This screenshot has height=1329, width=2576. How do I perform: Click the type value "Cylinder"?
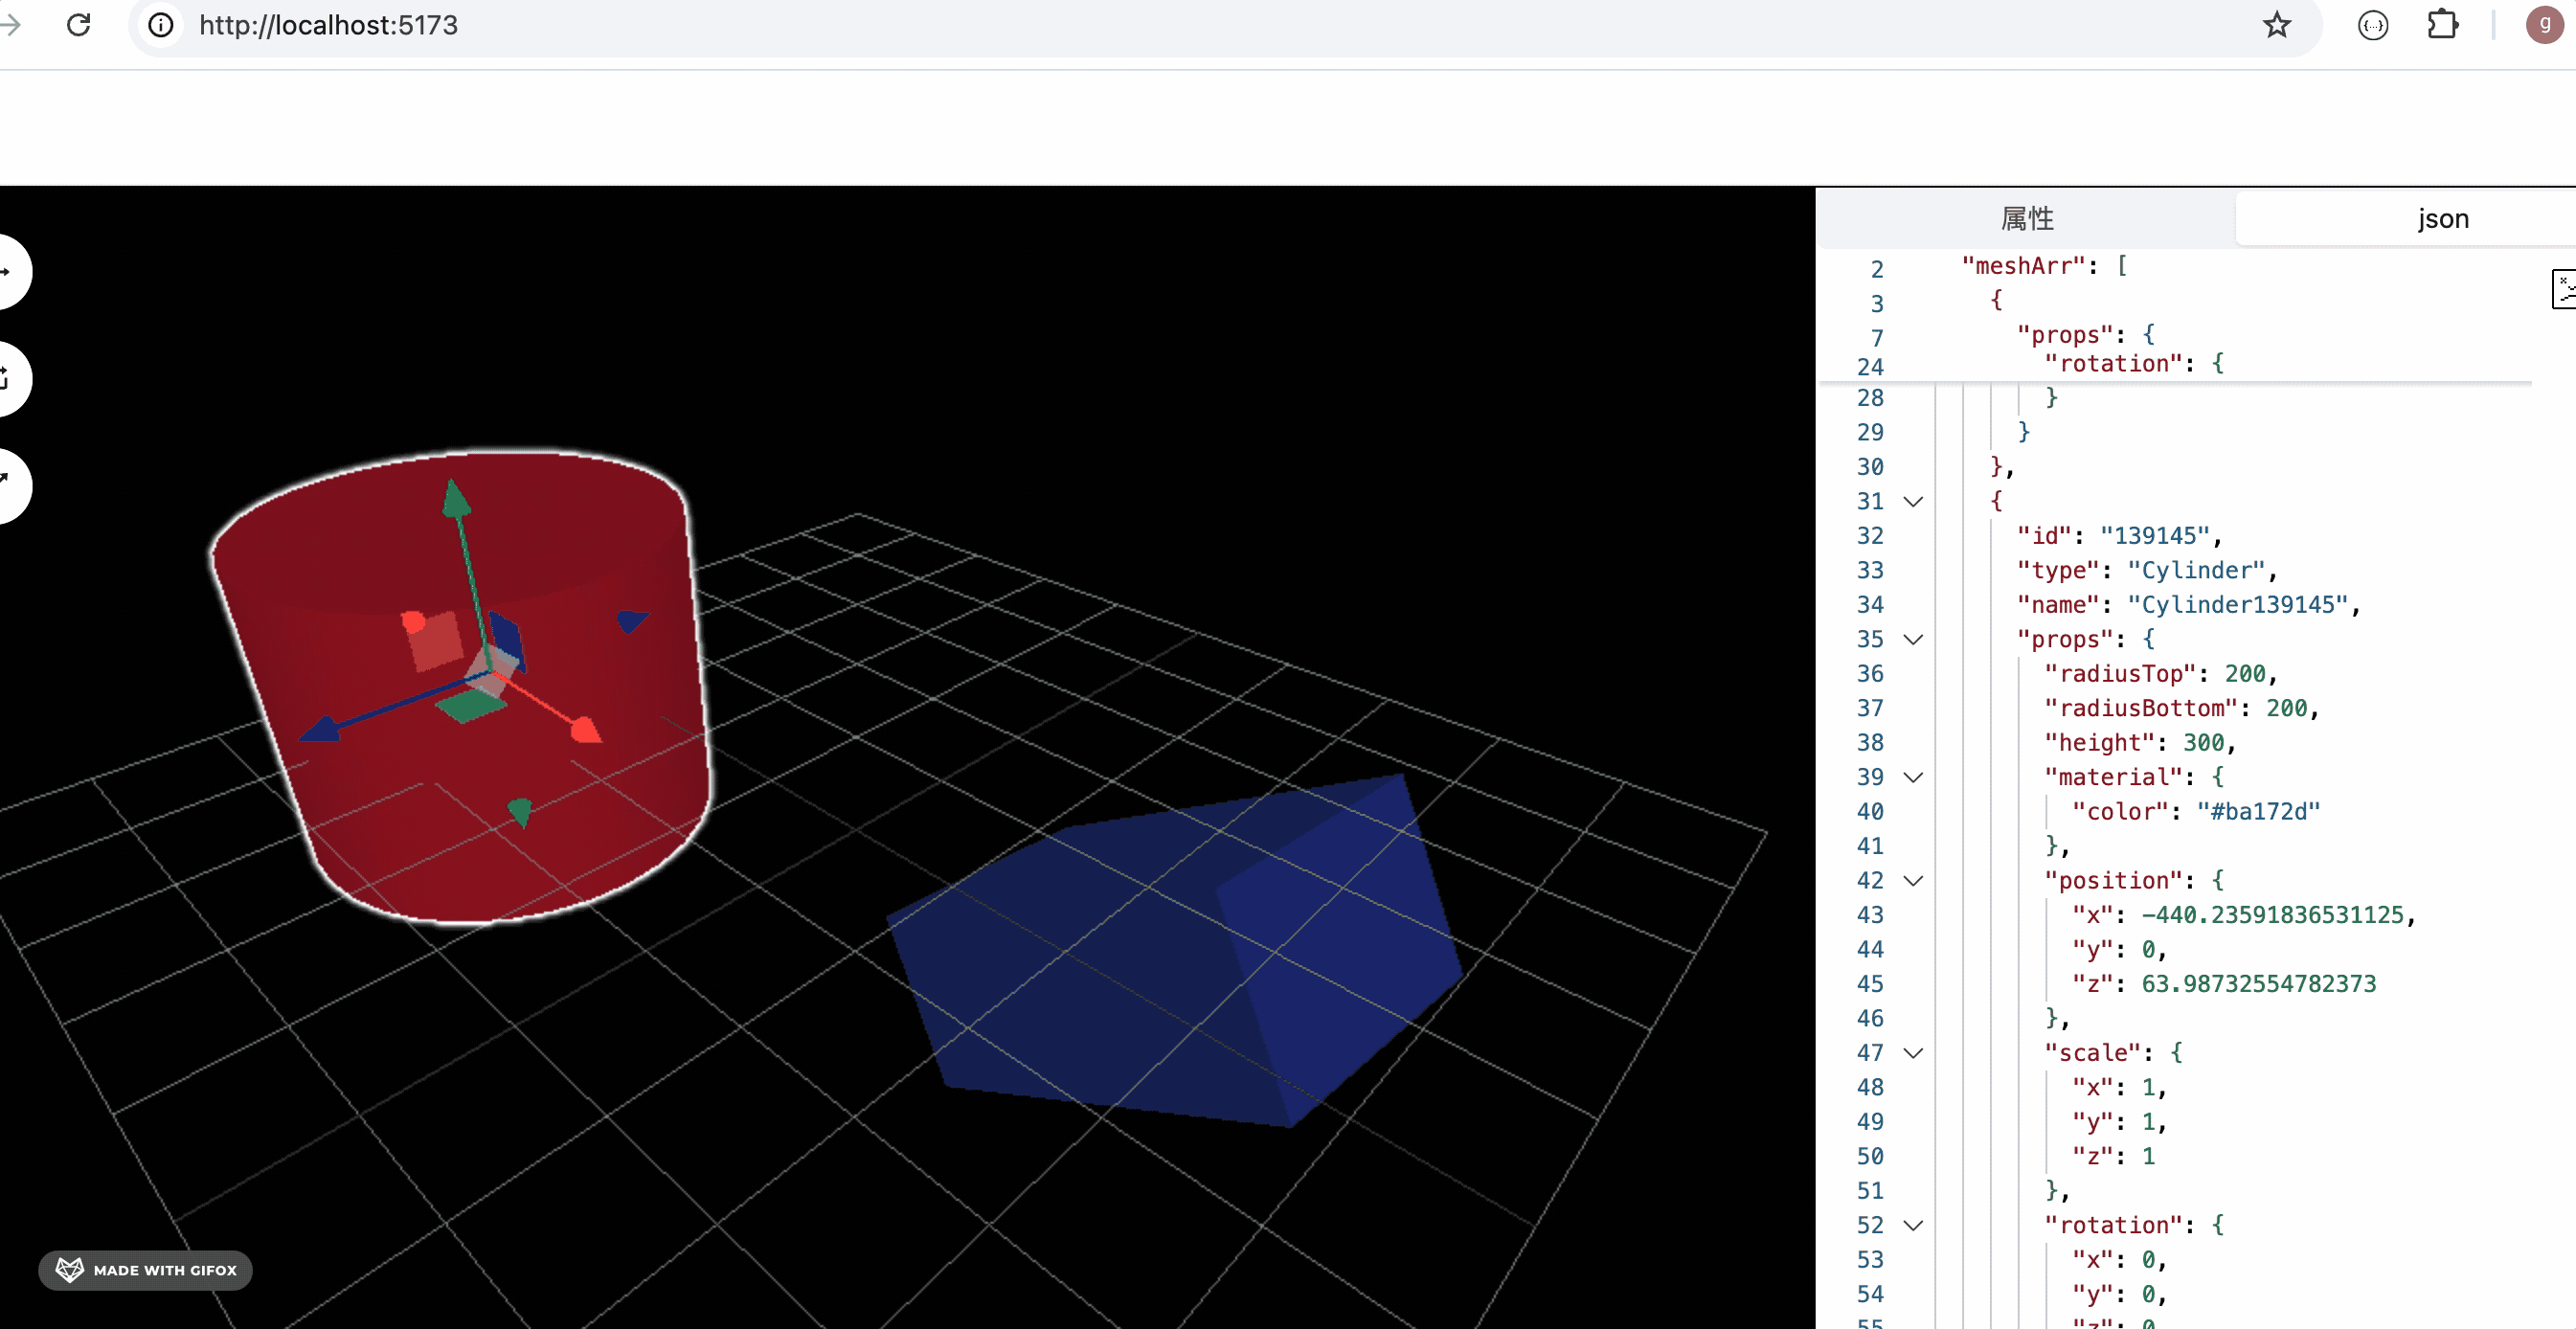2195,570
